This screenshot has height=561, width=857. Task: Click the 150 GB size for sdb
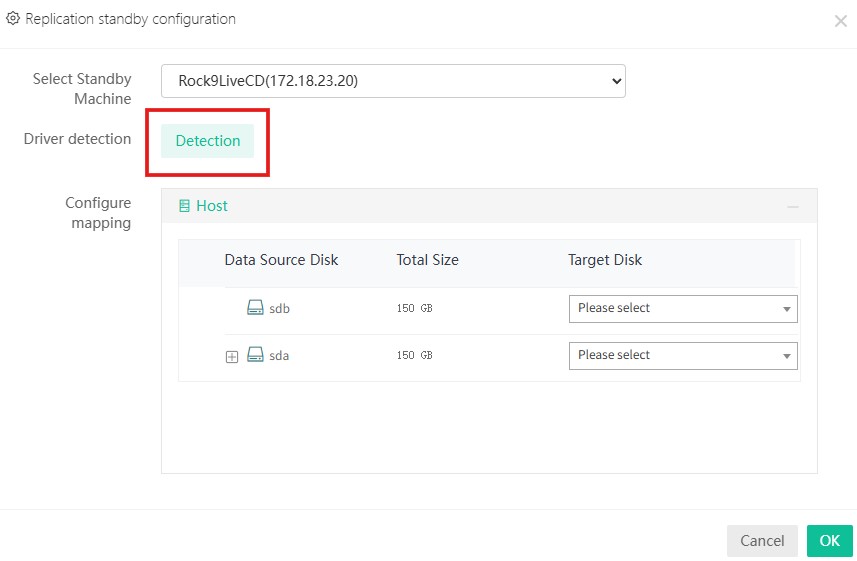414,309
